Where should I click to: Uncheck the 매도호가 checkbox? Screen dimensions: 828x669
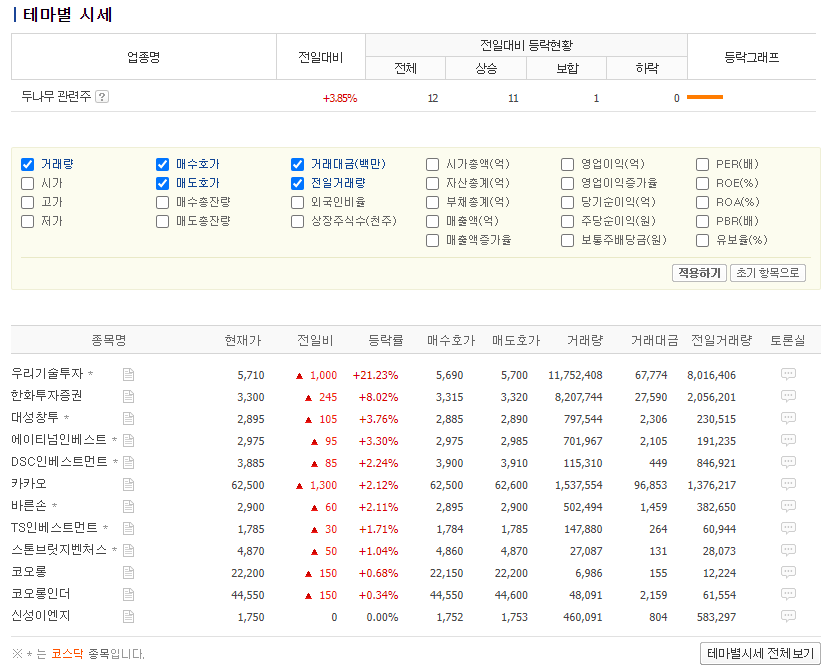tap(163, 183)
